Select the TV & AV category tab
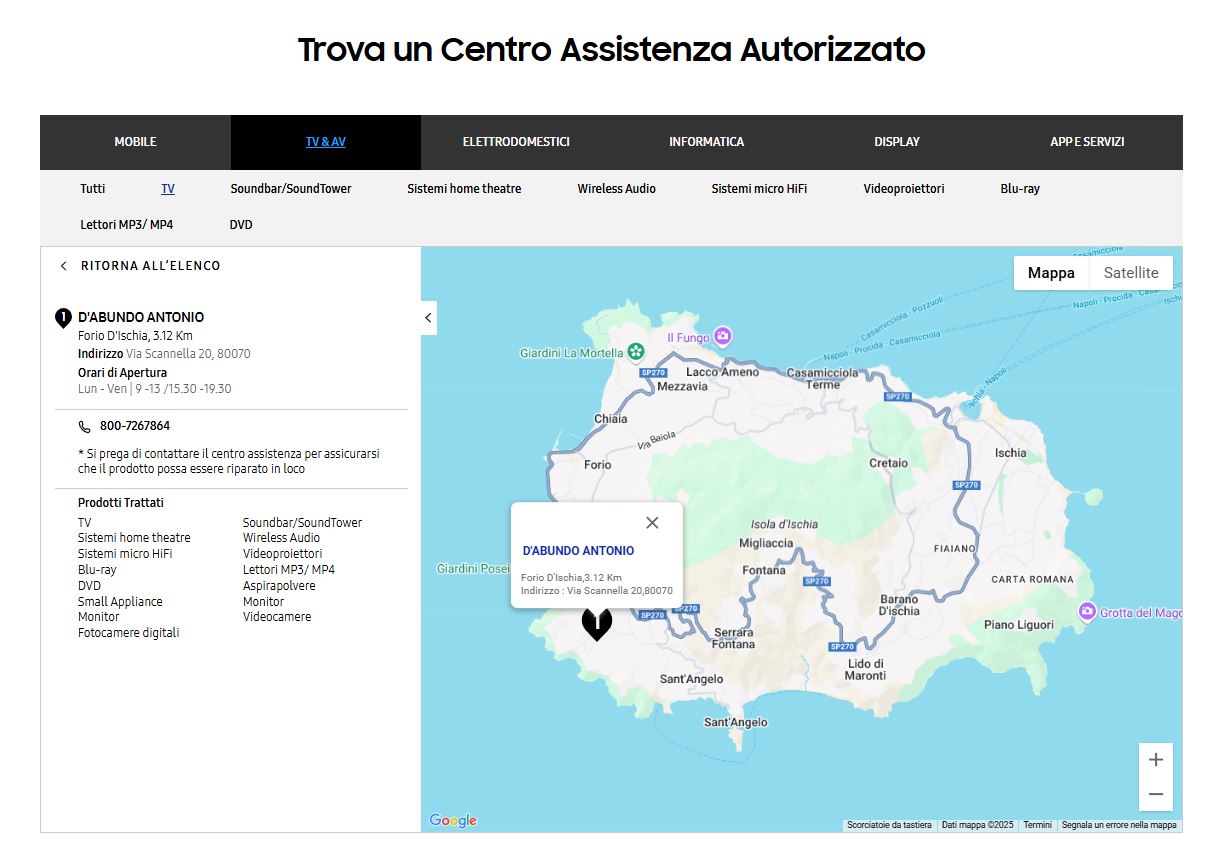This screenshot has width=1212, height=857. tap(326, 142)
